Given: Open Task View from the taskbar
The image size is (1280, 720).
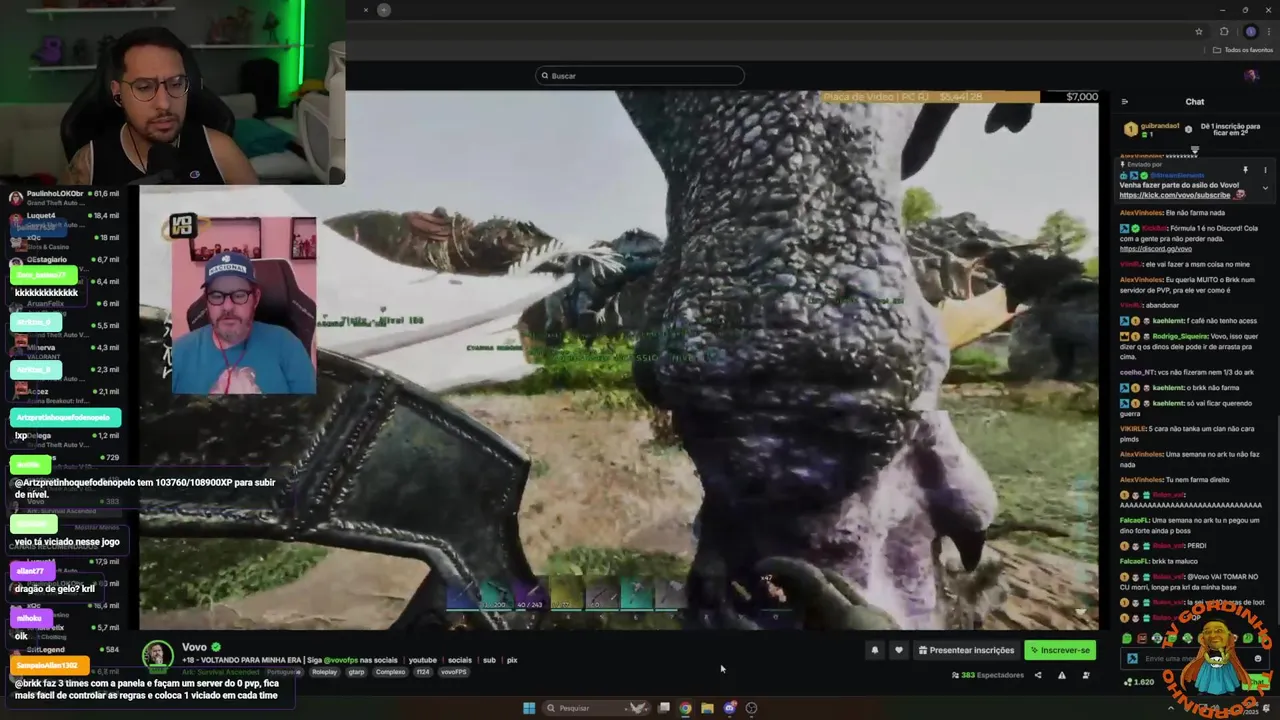Looking at the screenshot, I should 663,708.
